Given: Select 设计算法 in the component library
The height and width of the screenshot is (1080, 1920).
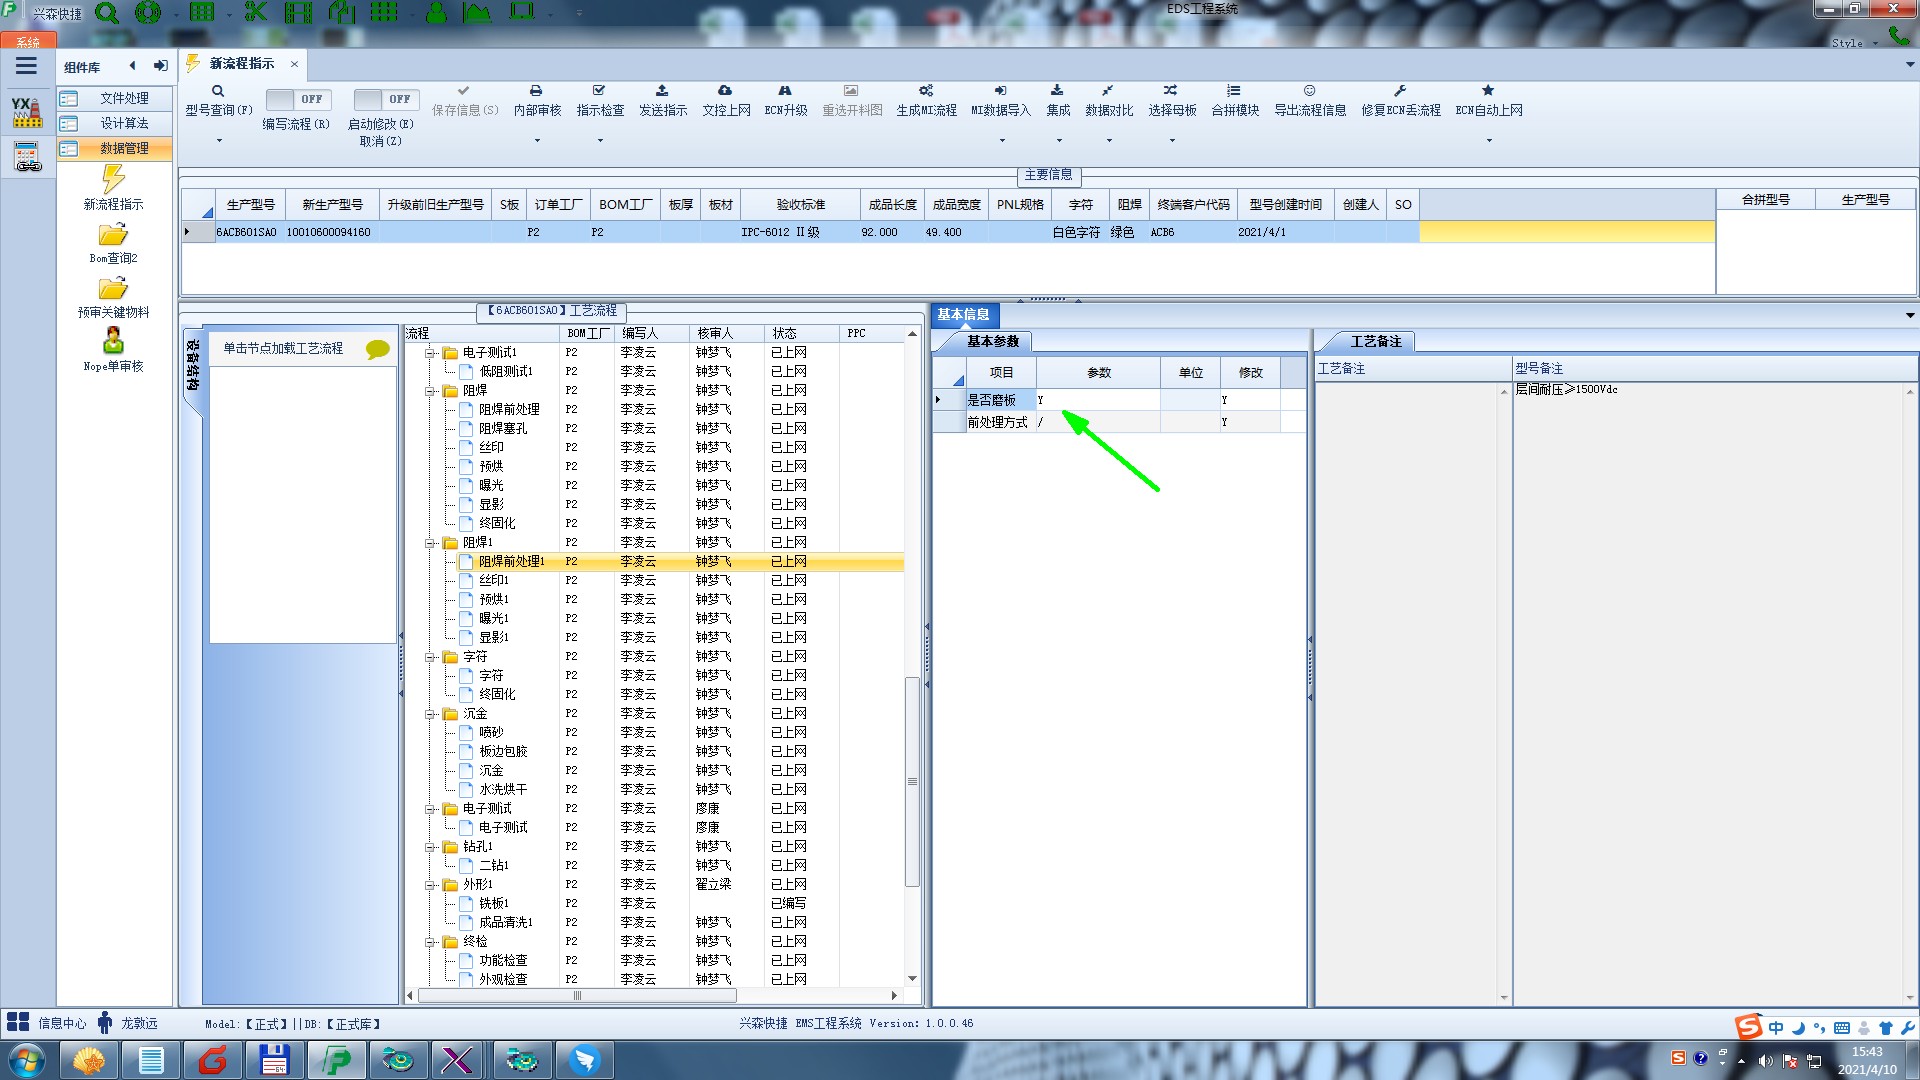Looking at the screenshot, I should (x=123, y=123).
